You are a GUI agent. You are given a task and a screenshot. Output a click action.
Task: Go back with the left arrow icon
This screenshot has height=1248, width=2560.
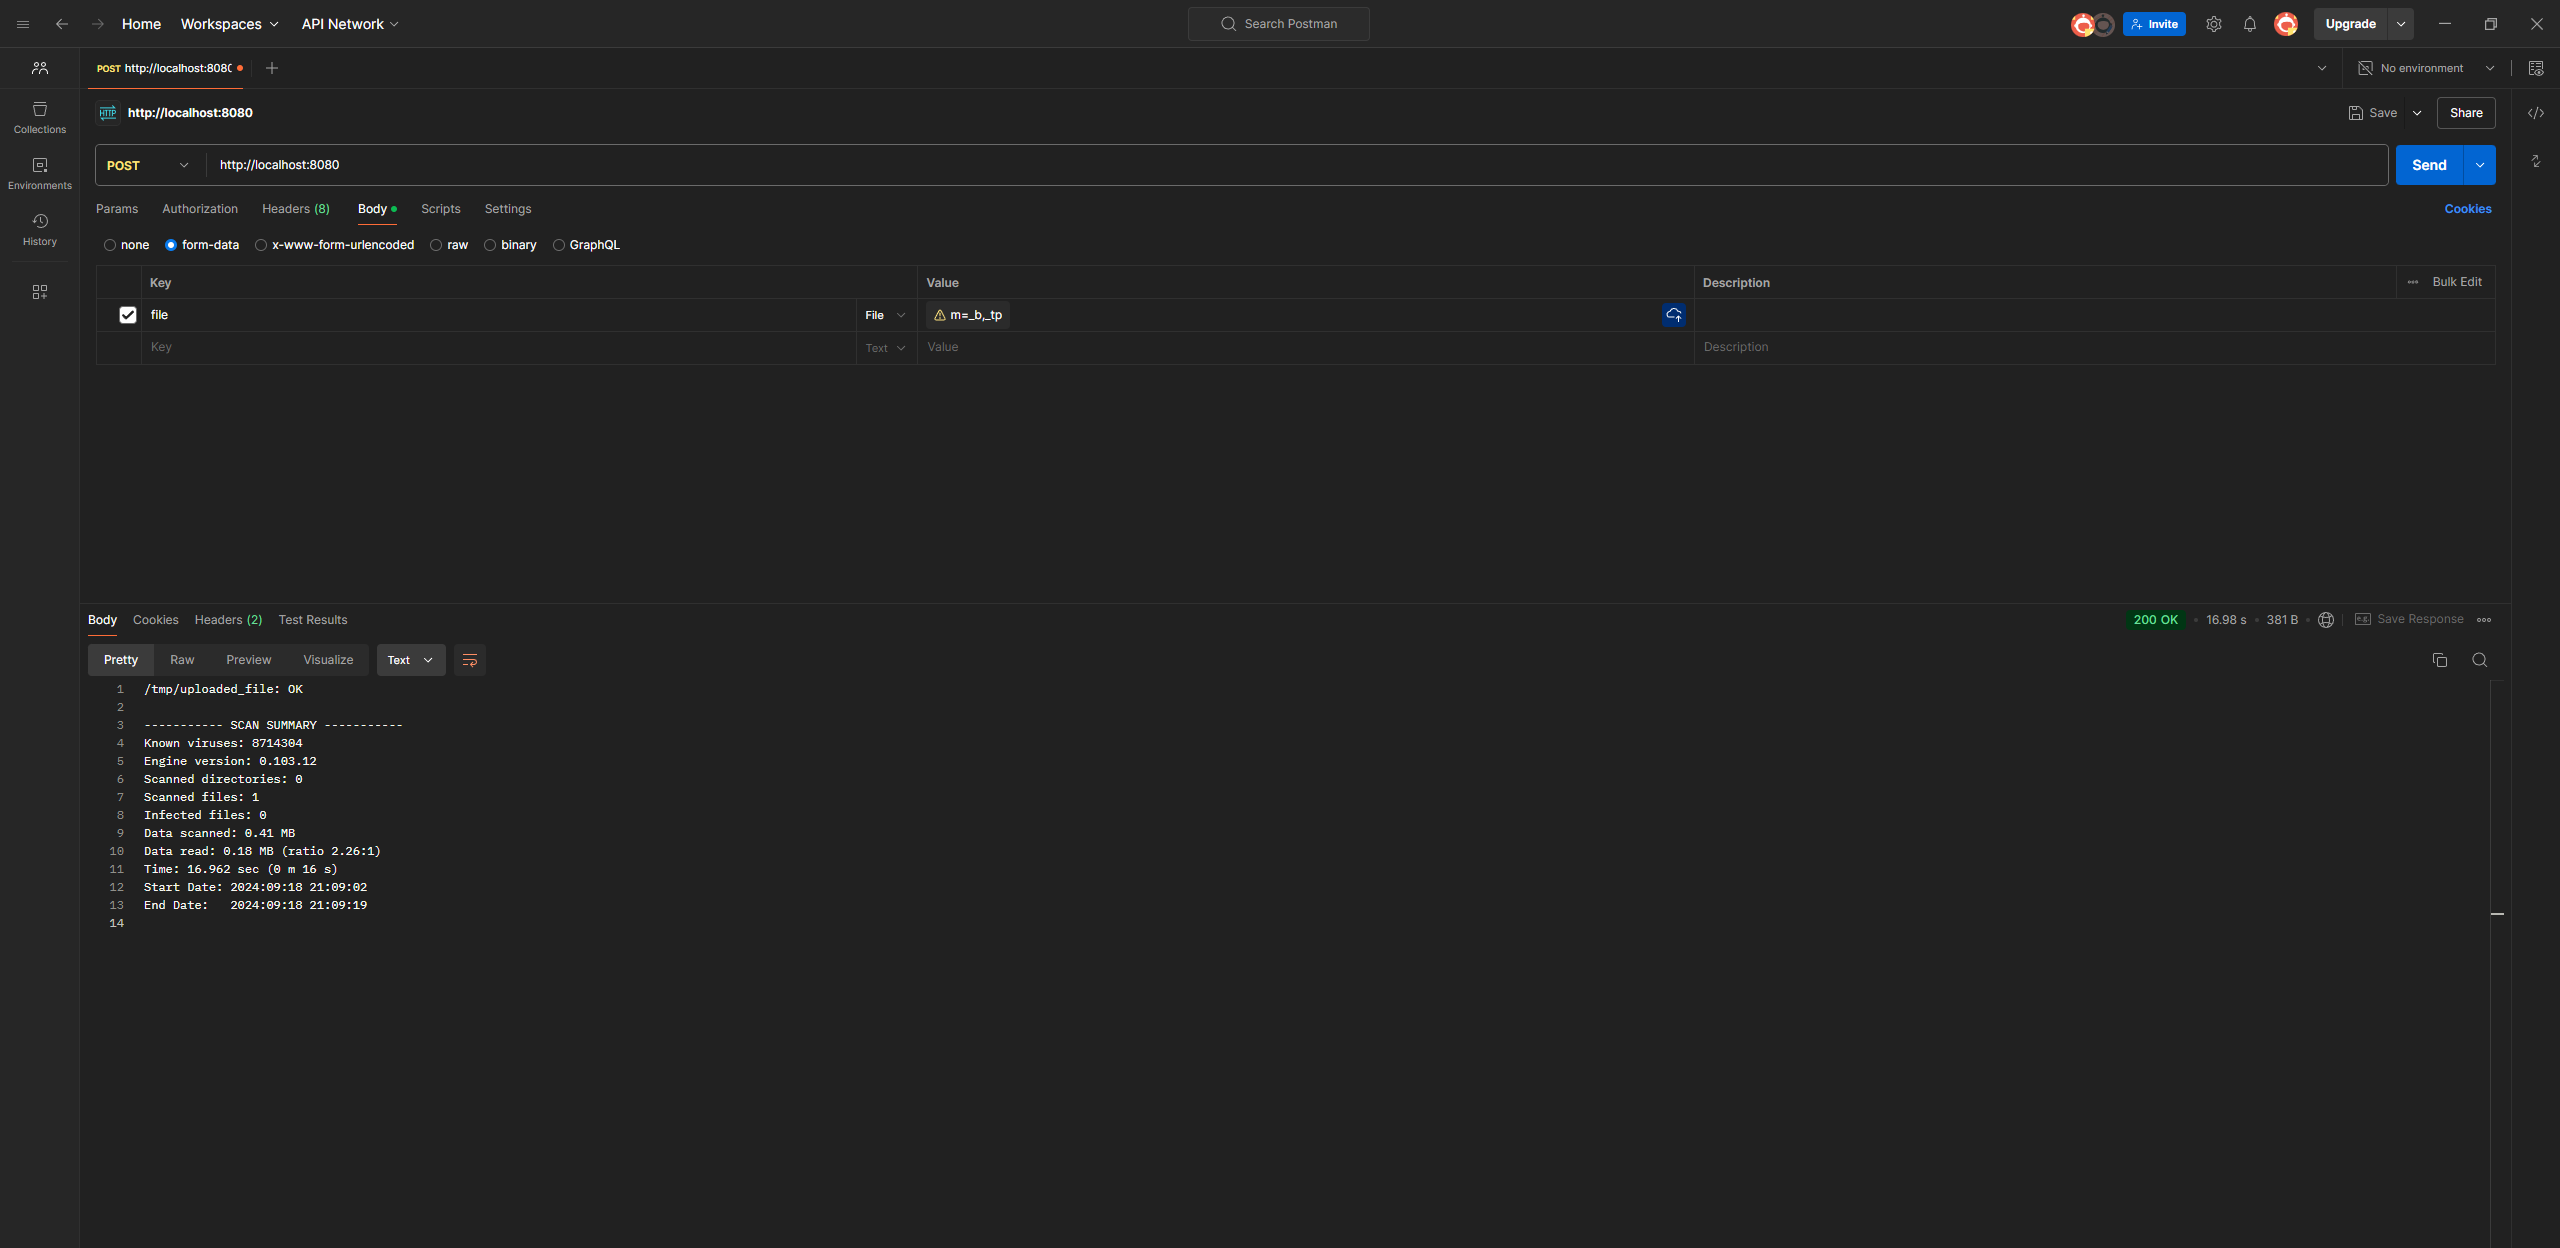tap(62, 24)
